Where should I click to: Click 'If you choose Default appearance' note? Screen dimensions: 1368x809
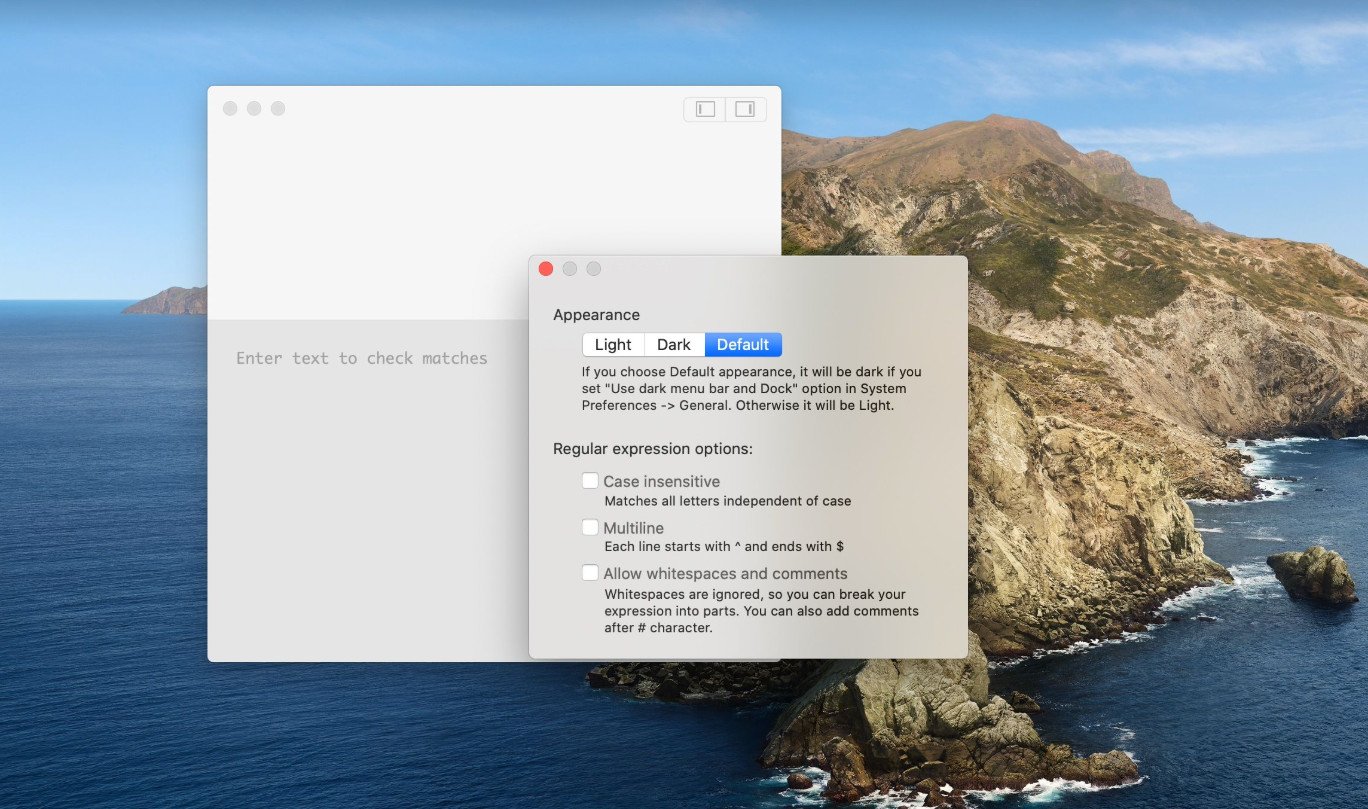coord(752,389)
